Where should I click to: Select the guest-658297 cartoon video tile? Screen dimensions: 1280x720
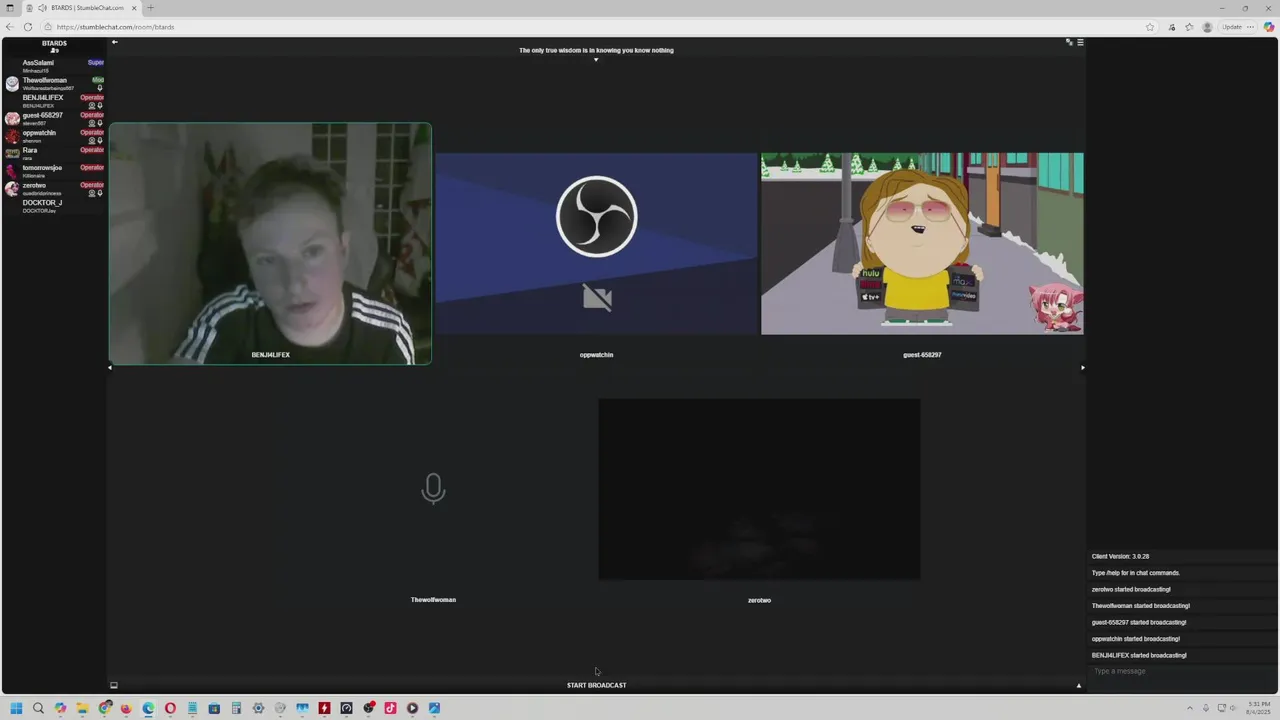pyautogui.click(x=922, y=244)
